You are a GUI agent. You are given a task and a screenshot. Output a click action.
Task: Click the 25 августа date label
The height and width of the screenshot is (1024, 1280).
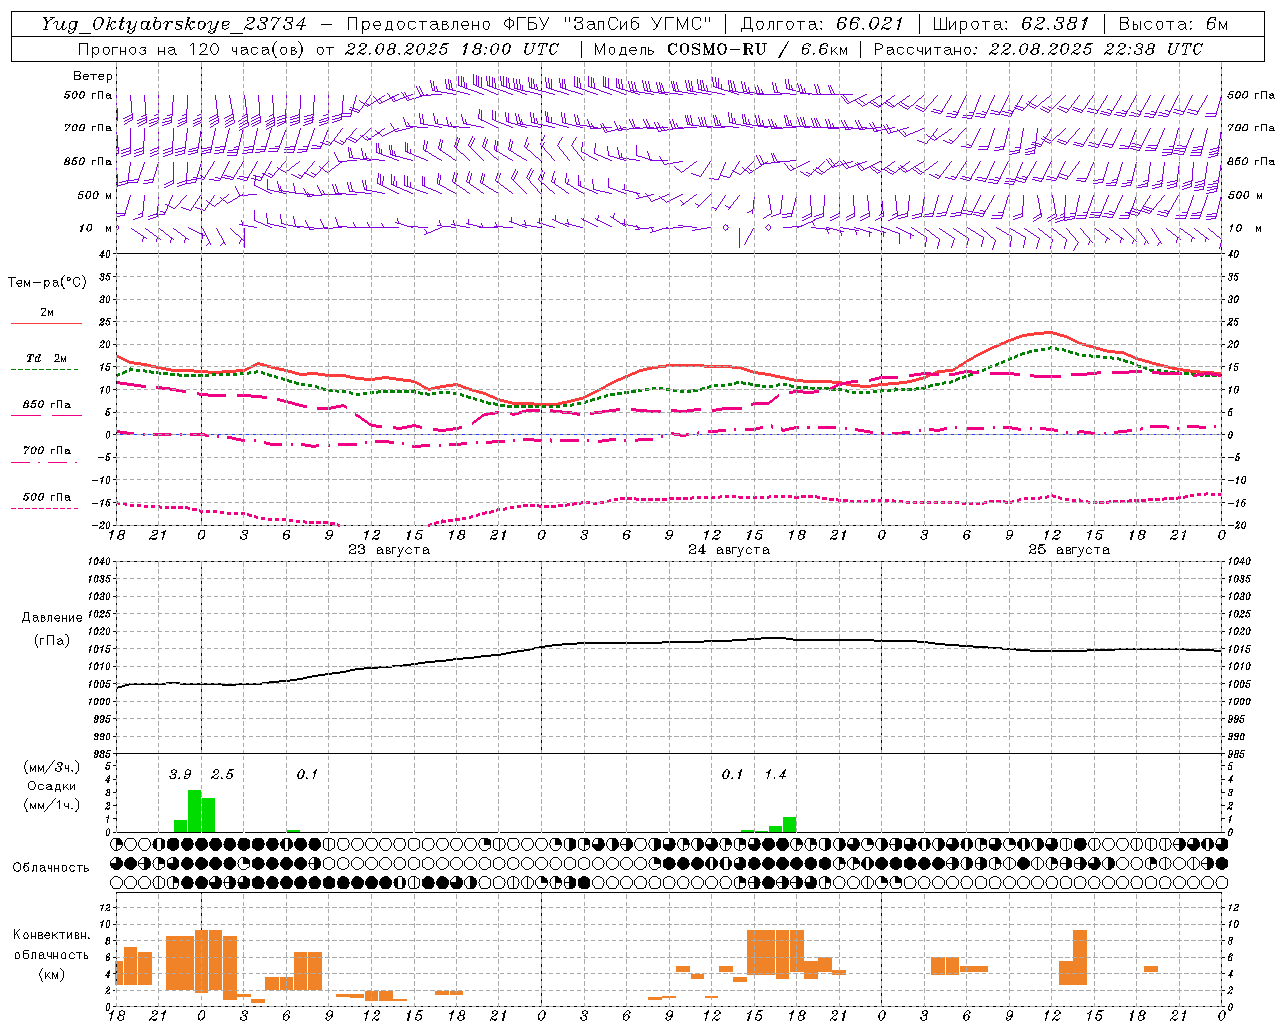click(x=1069, y=550)
